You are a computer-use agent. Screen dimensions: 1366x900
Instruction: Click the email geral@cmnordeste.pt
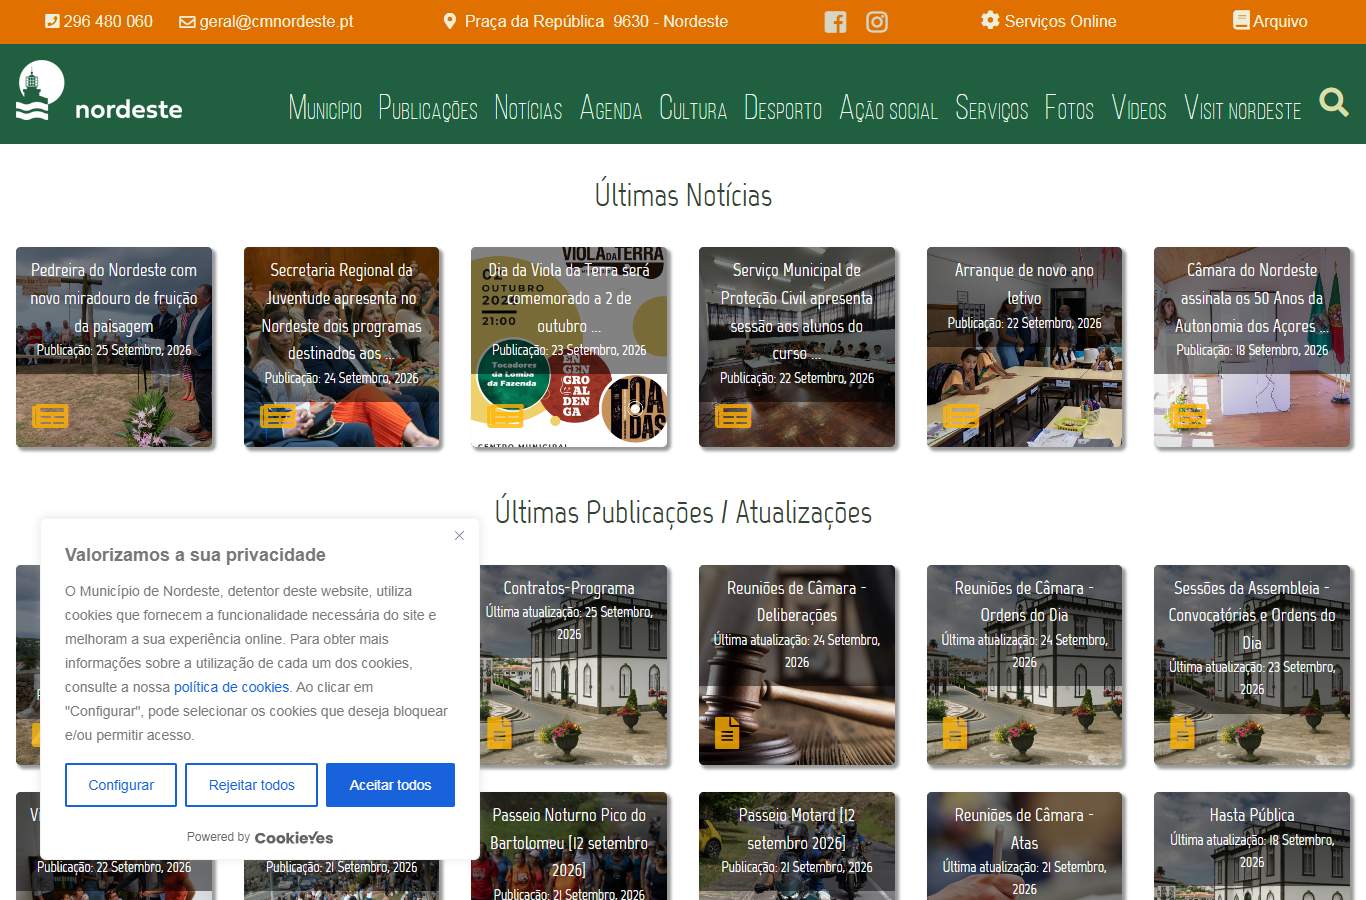pyautogui.click(x=266, y=21)
